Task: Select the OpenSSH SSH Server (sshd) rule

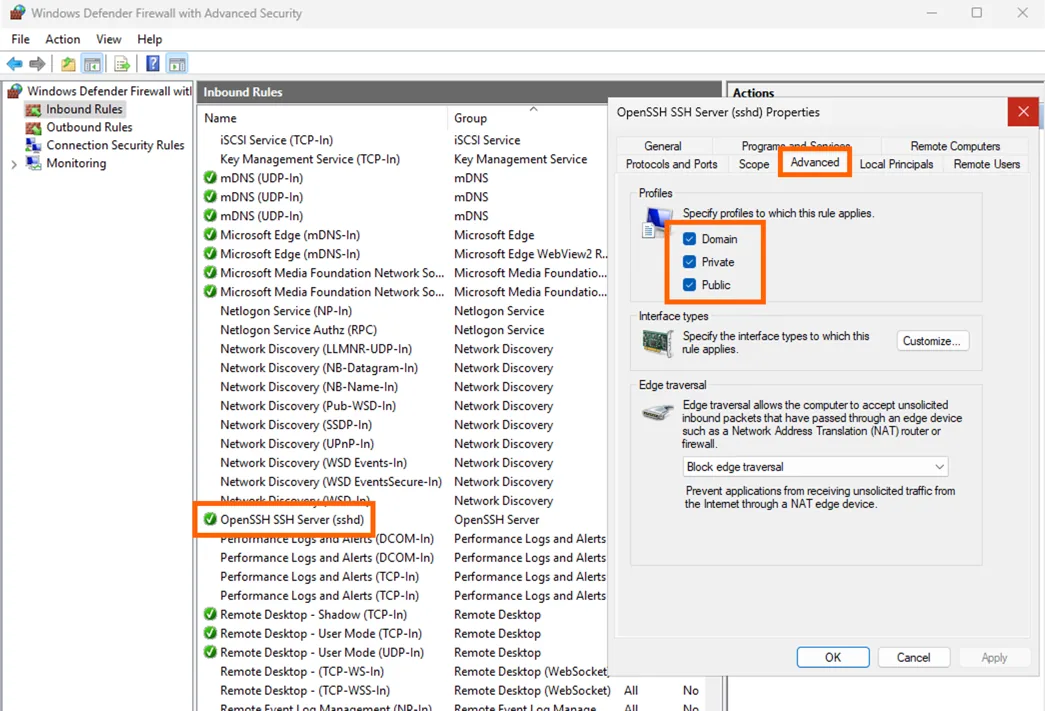Action: tap(292, 520)
